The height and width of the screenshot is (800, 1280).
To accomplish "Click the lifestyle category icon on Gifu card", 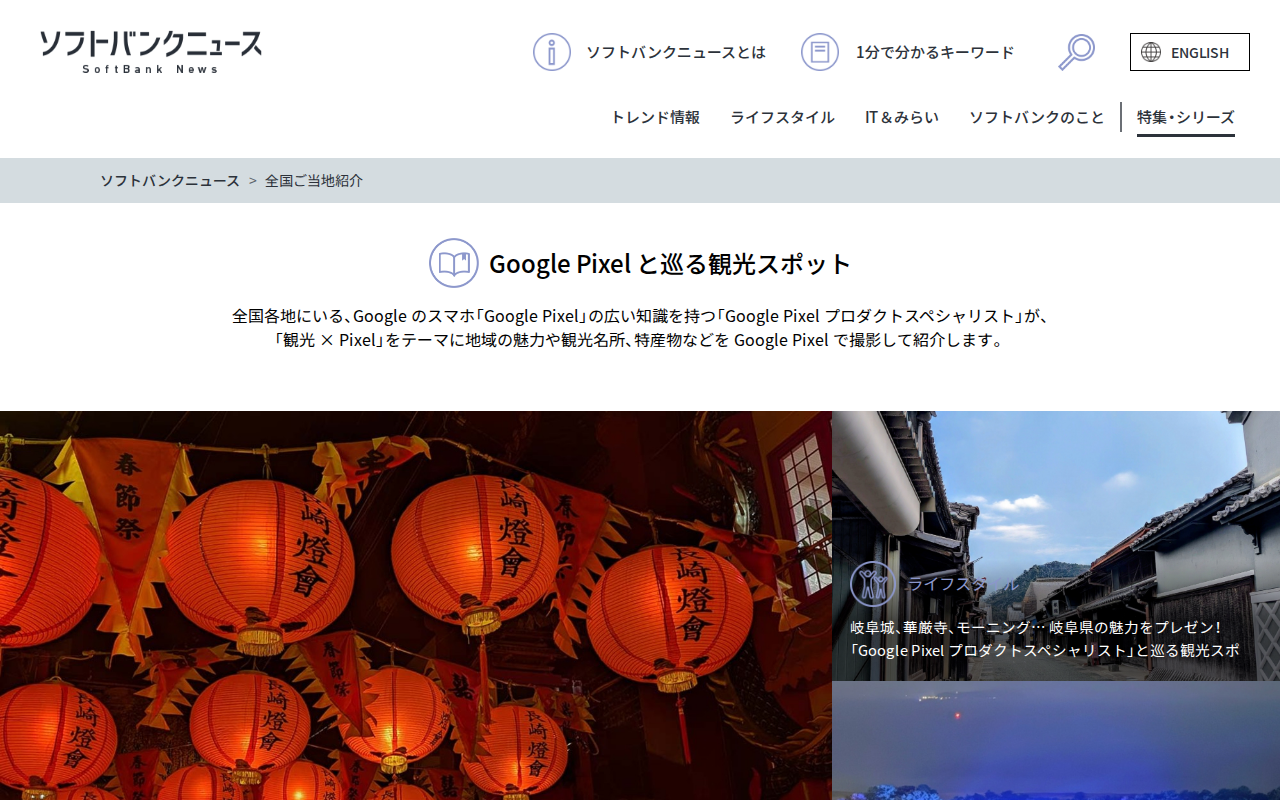I will (x=873, y=584).
